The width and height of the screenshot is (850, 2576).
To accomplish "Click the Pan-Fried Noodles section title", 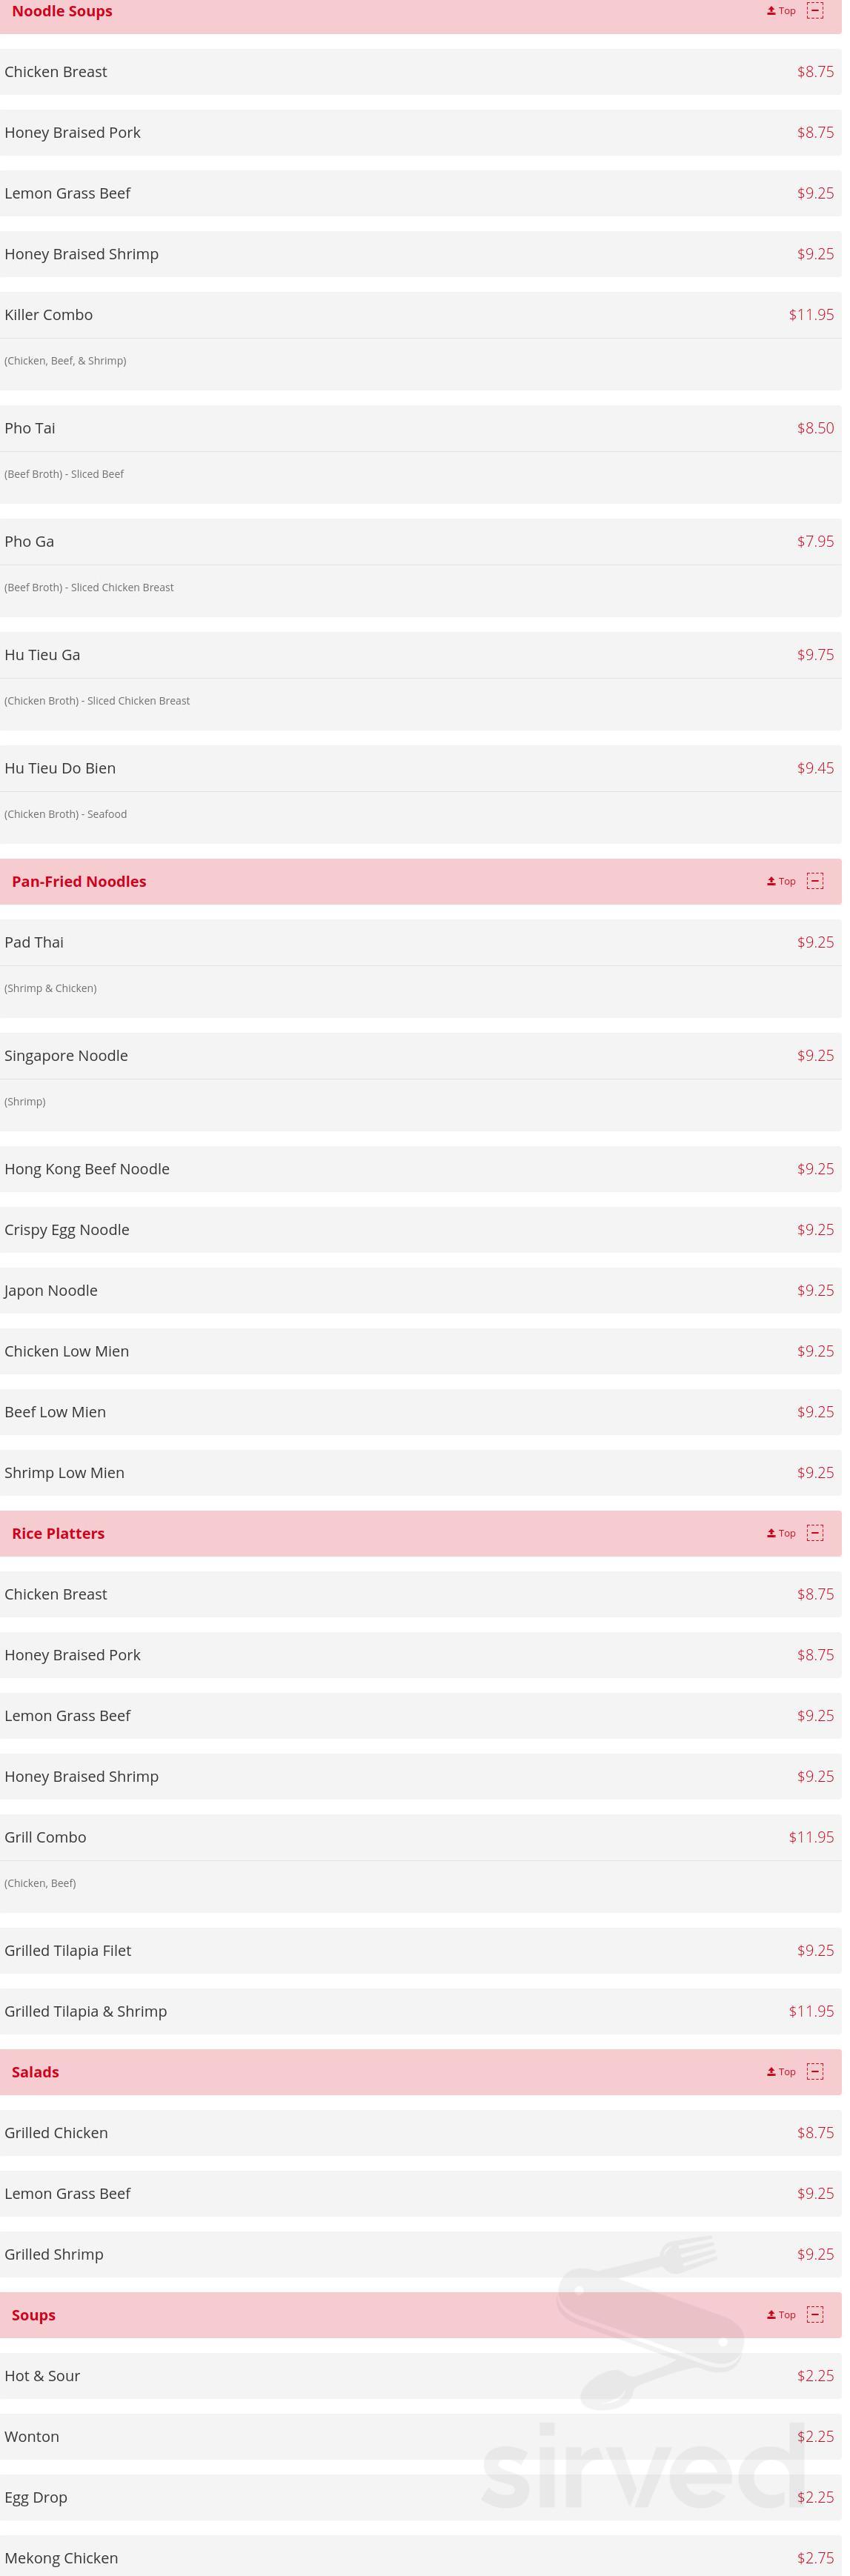I will 79,881.
